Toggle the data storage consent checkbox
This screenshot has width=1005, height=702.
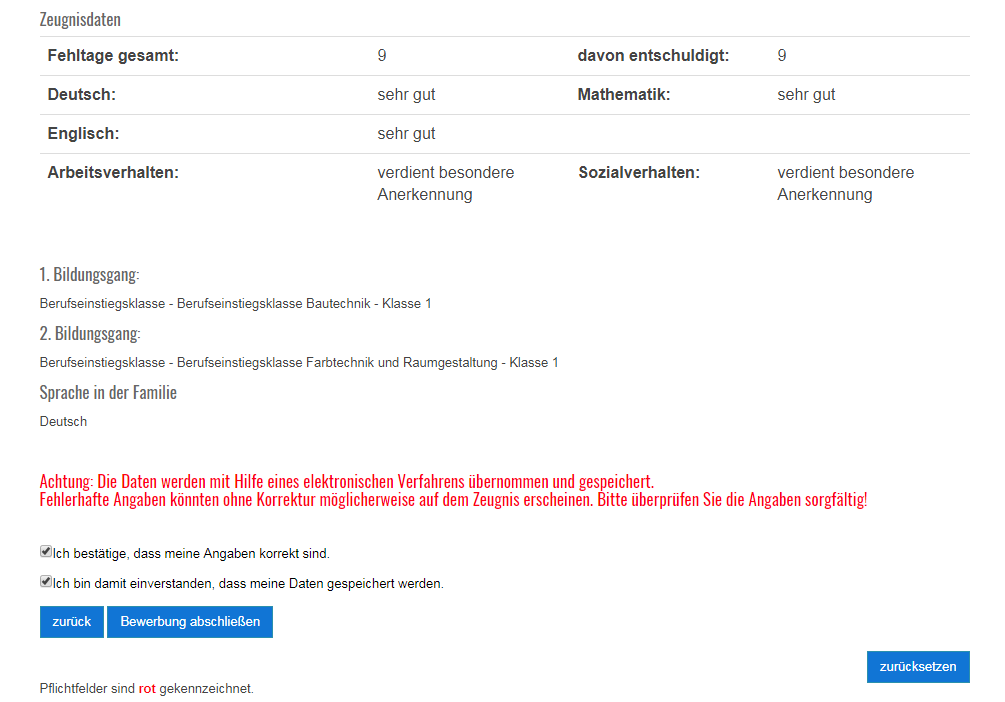[46, 581]
